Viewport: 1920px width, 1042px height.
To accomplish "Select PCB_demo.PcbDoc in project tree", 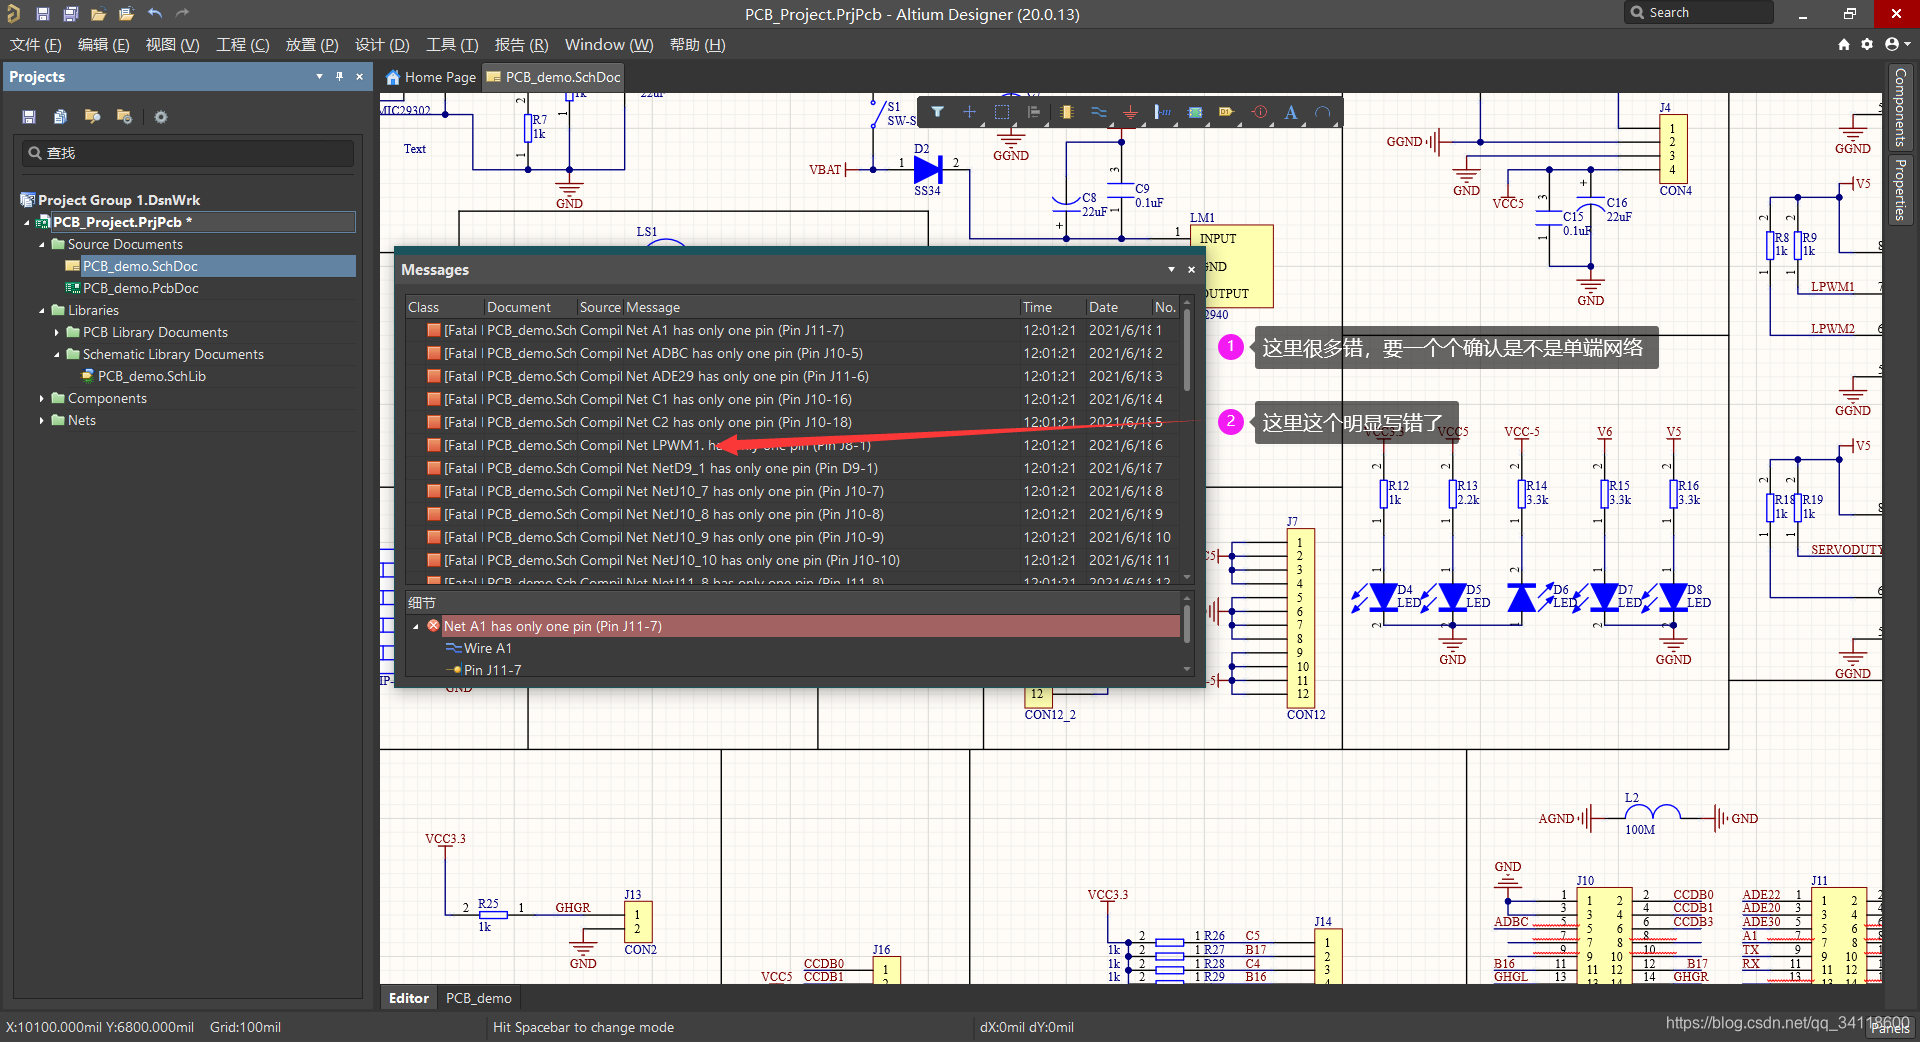I will (x=140, y=288).
